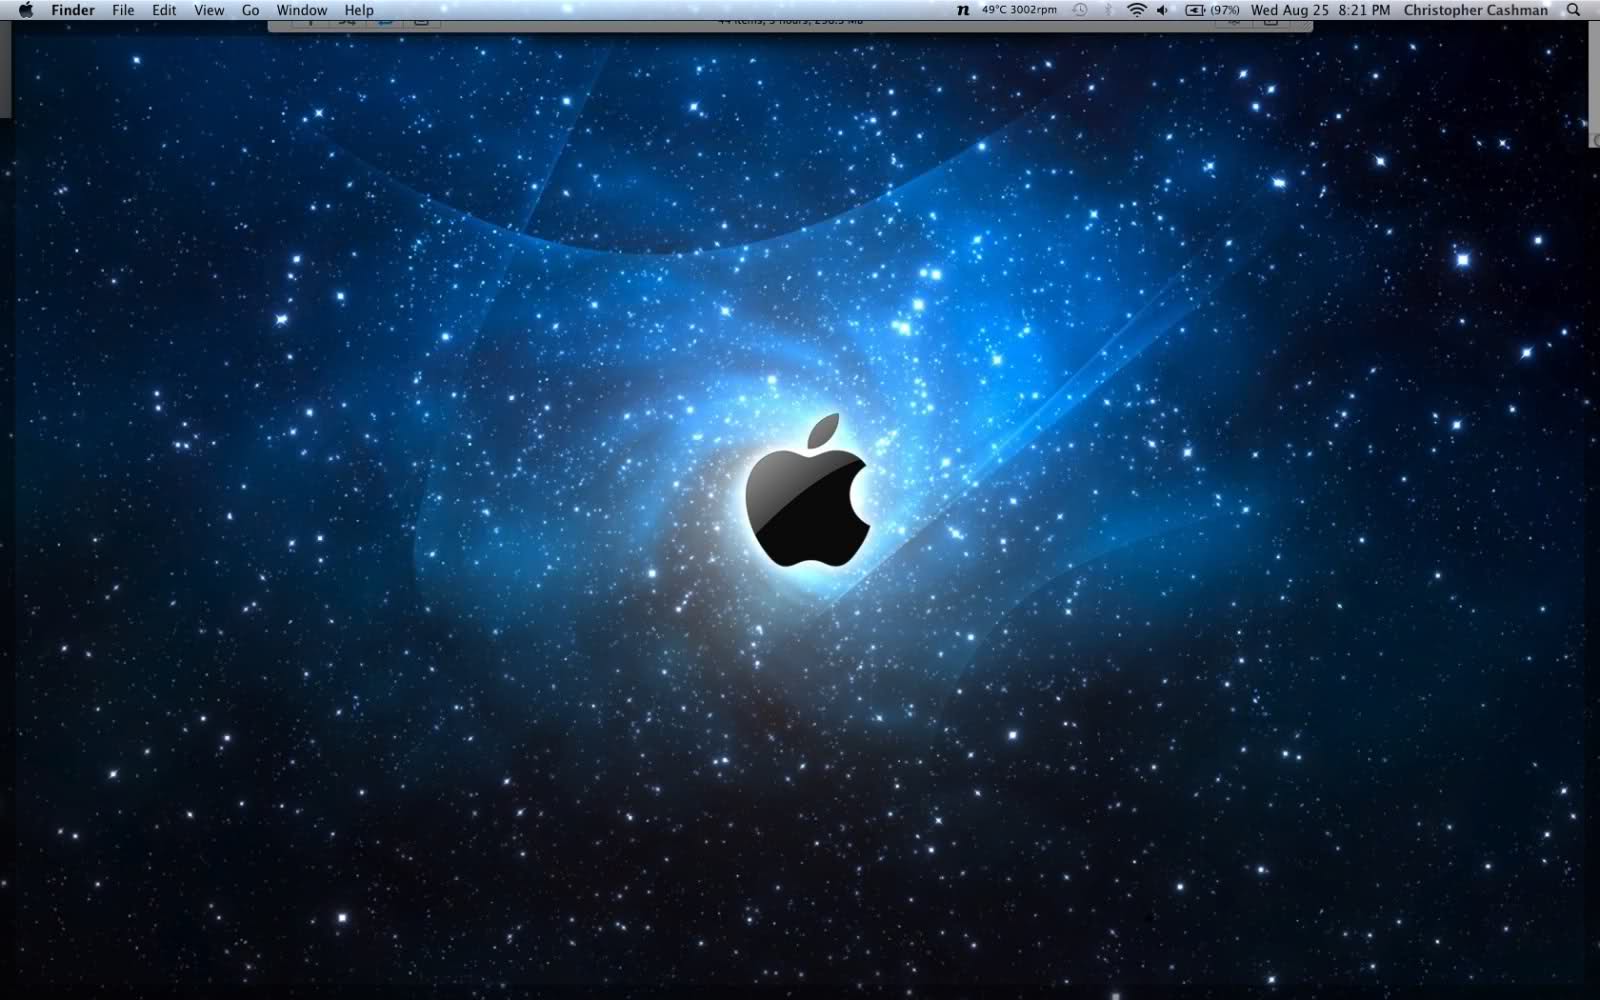
Task: Open the Edit menu
Action: pos(163,10)
